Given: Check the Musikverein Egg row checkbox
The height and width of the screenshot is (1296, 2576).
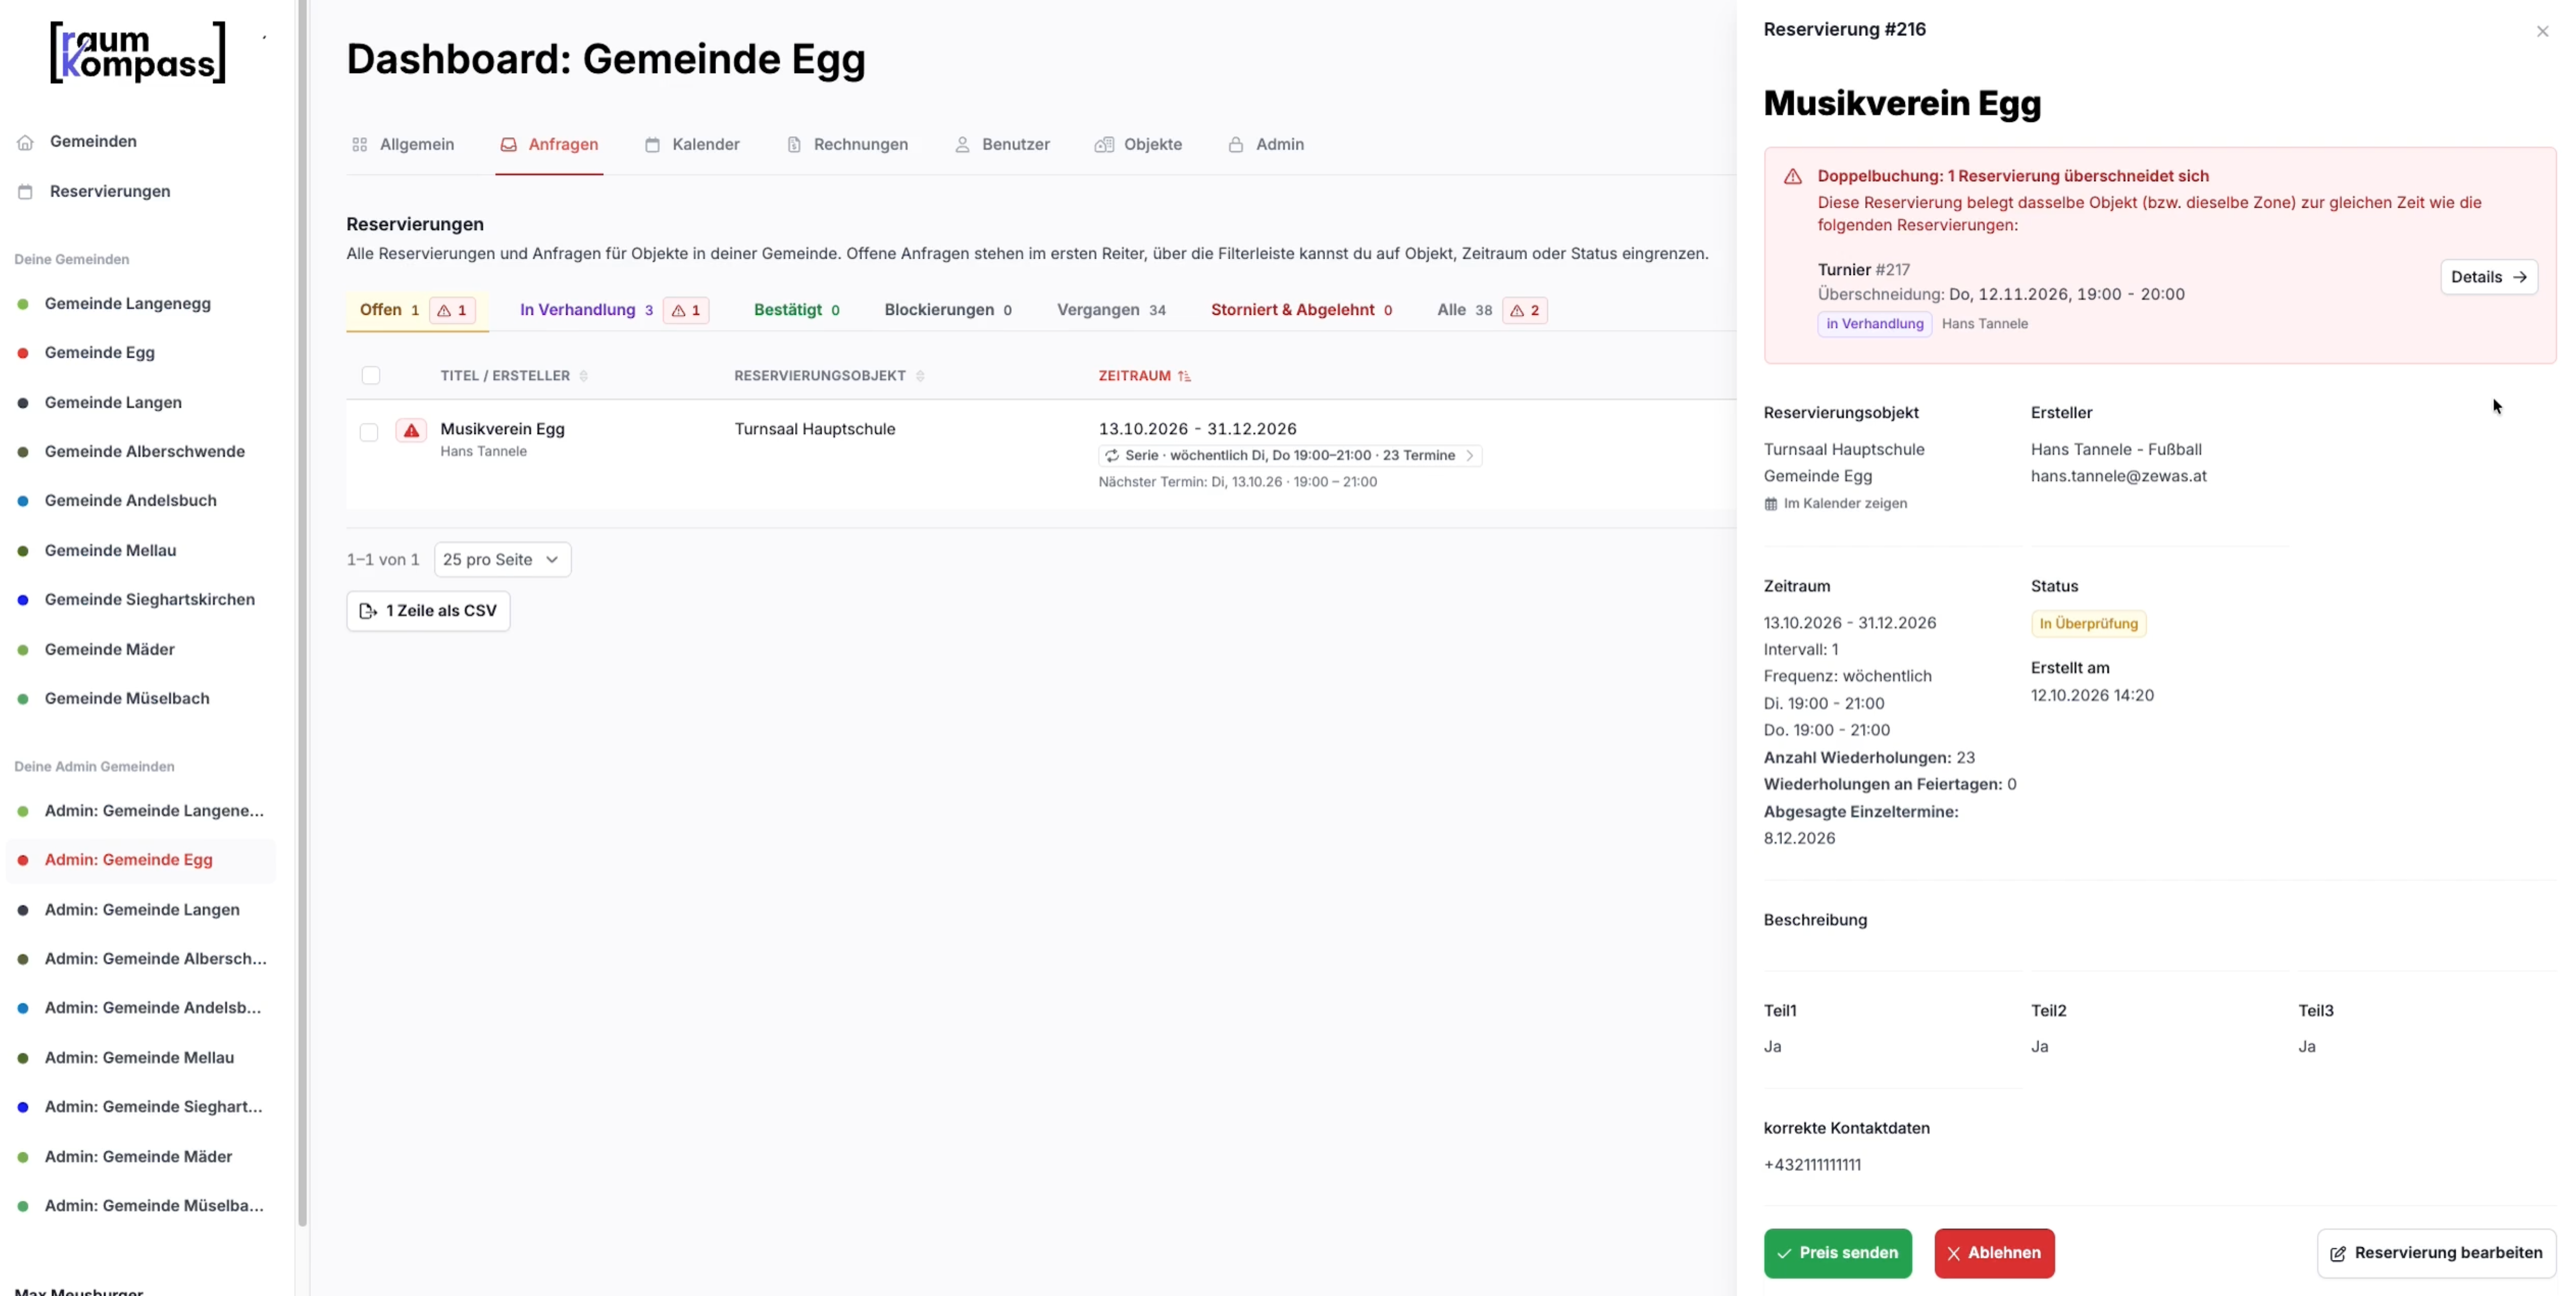Looking at the screenshot, I should (x=369, y=432).
